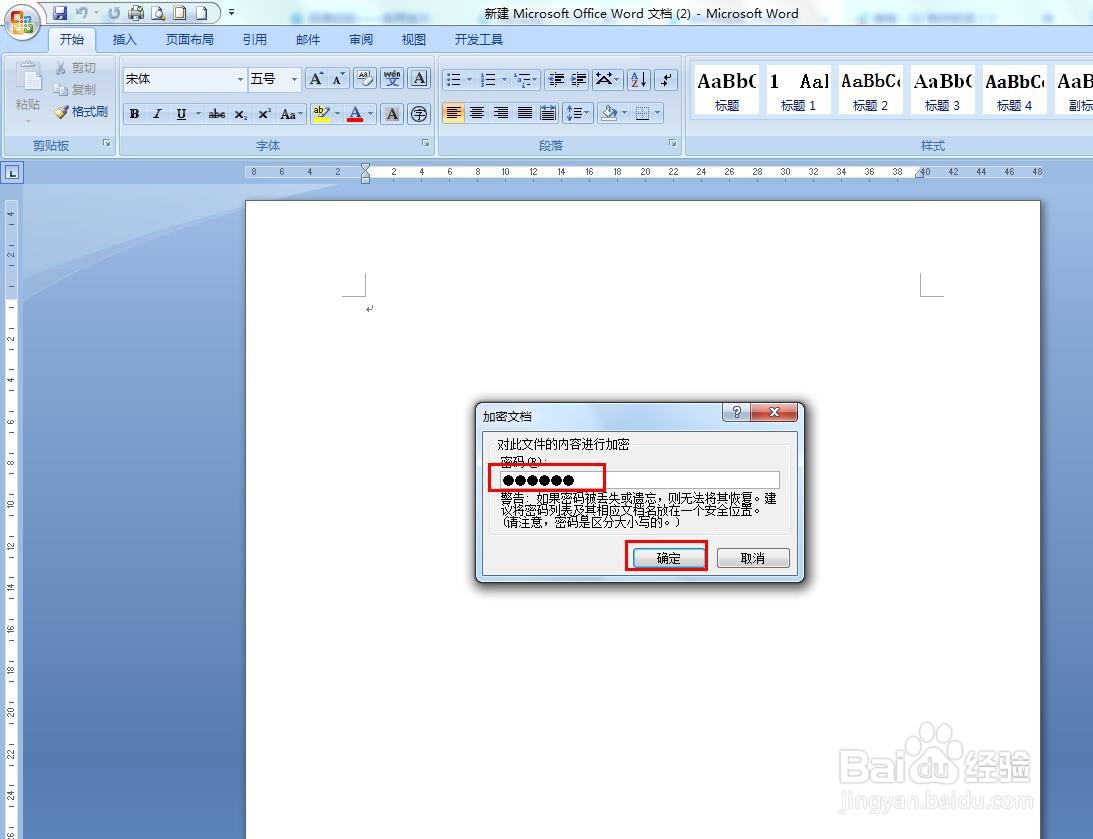Apply red font color button

355,114
